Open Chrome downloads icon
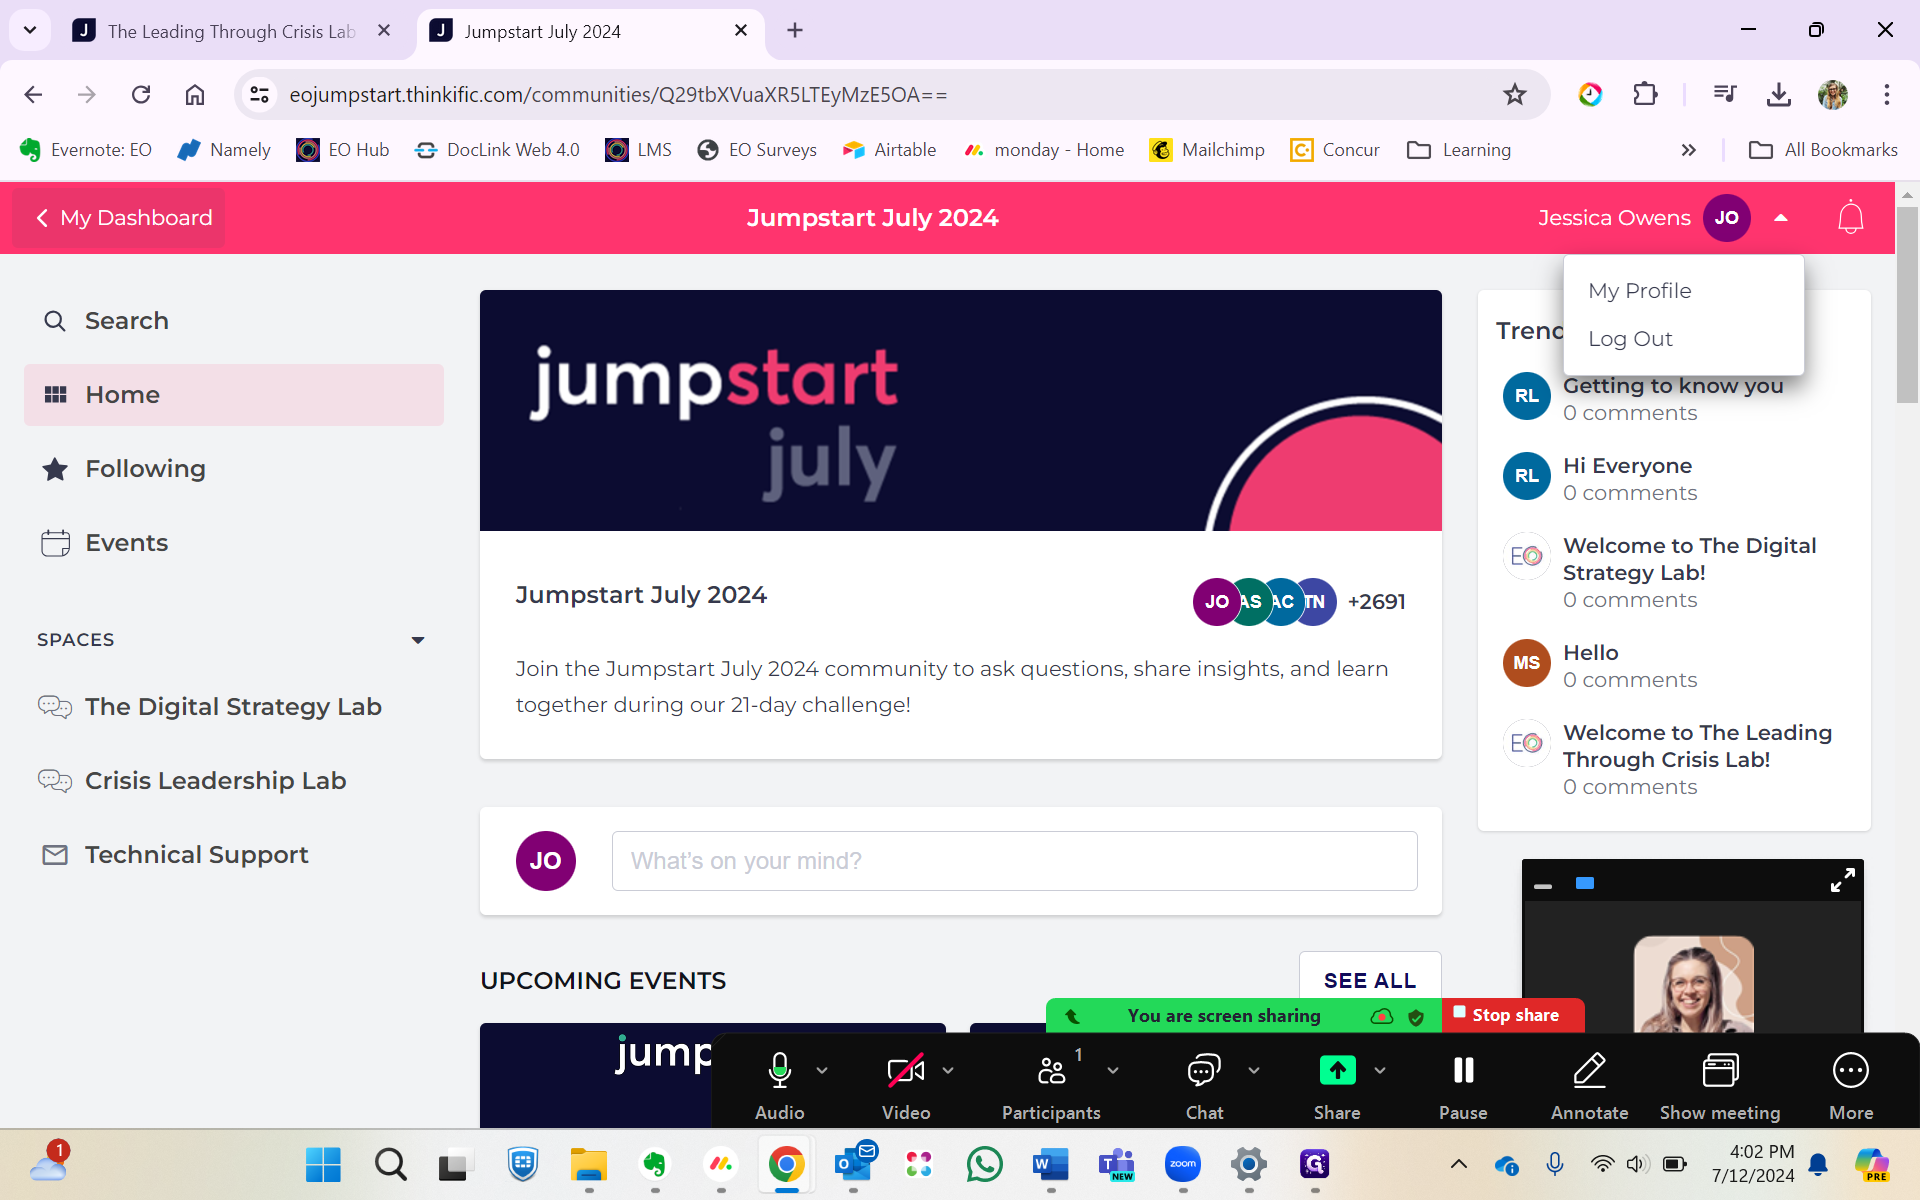Screen dimensions: 1920x1200 (x=1778, y=94)
